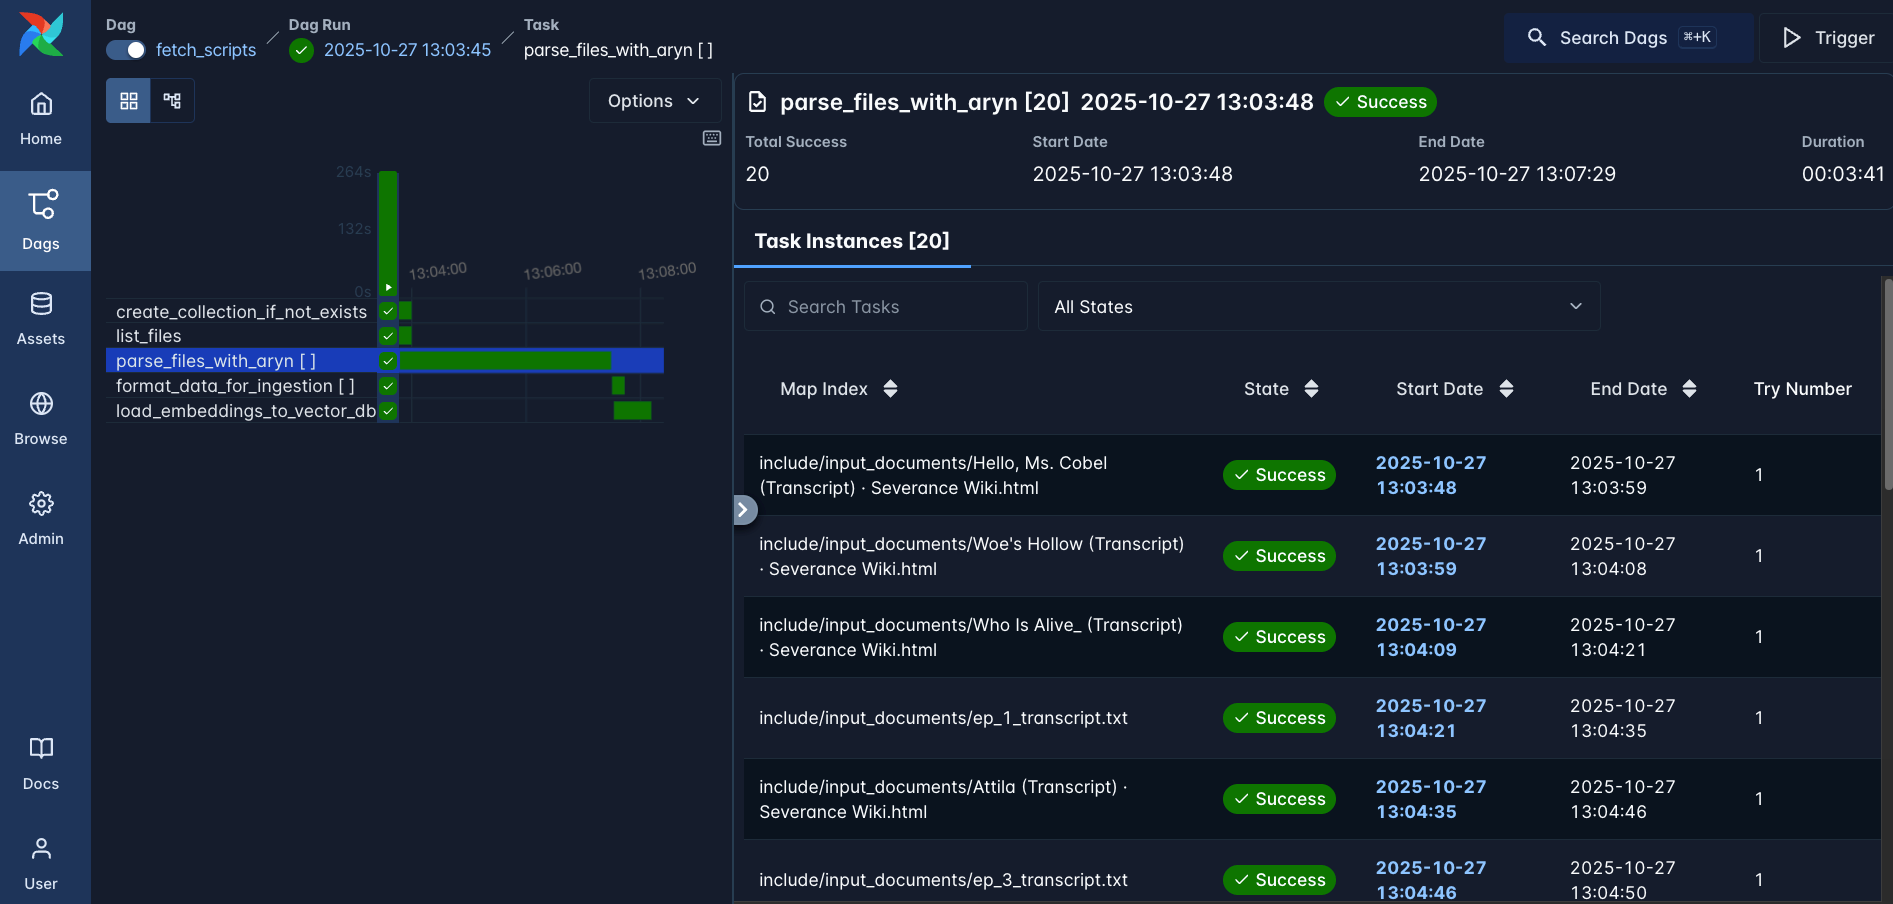Open the 2025-10-27 13:03:45 Dag Run link

click(407, 50)
